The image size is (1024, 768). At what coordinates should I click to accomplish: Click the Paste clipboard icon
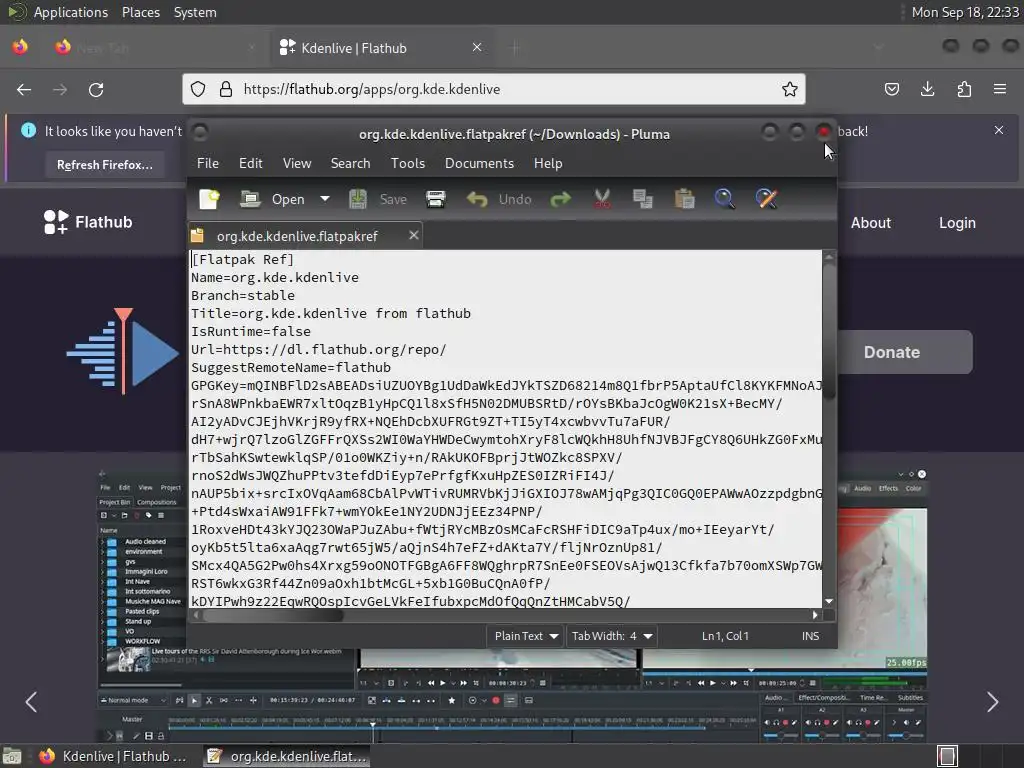684,199
